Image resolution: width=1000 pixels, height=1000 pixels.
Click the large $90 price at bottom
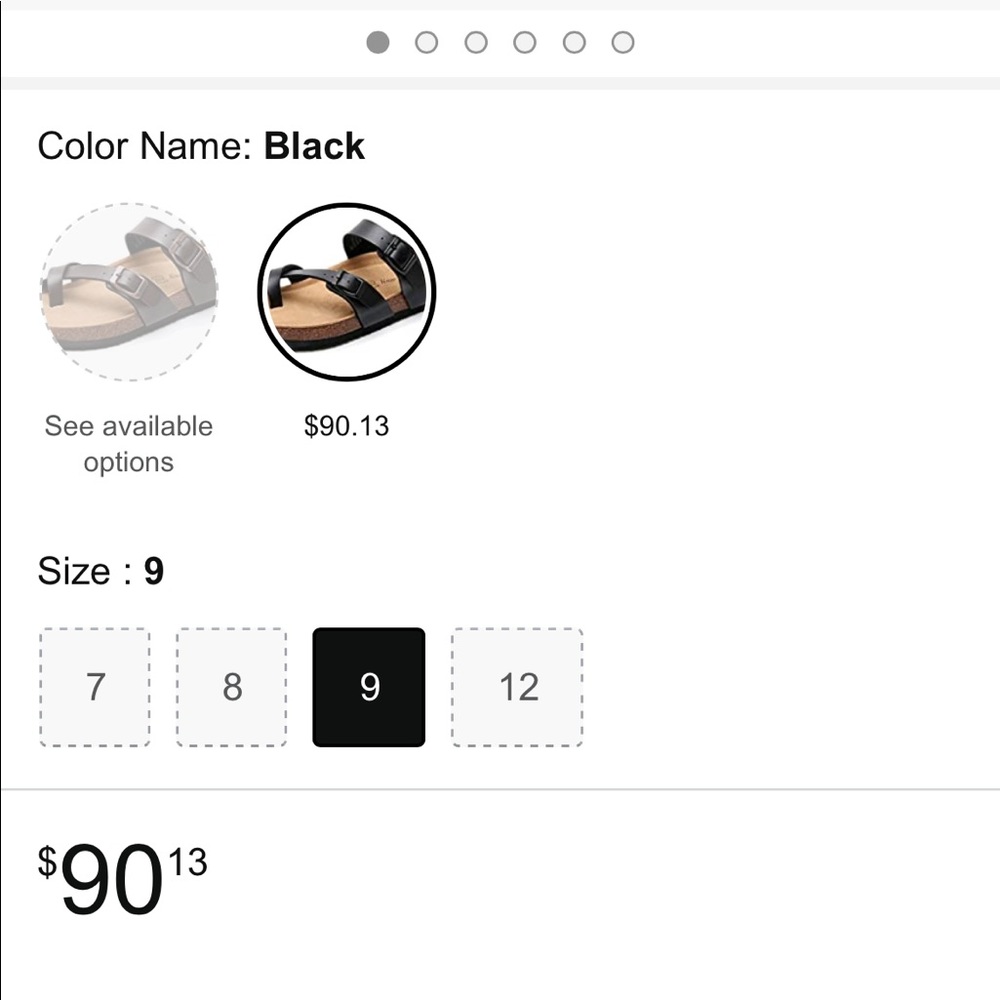coord(110,880)
